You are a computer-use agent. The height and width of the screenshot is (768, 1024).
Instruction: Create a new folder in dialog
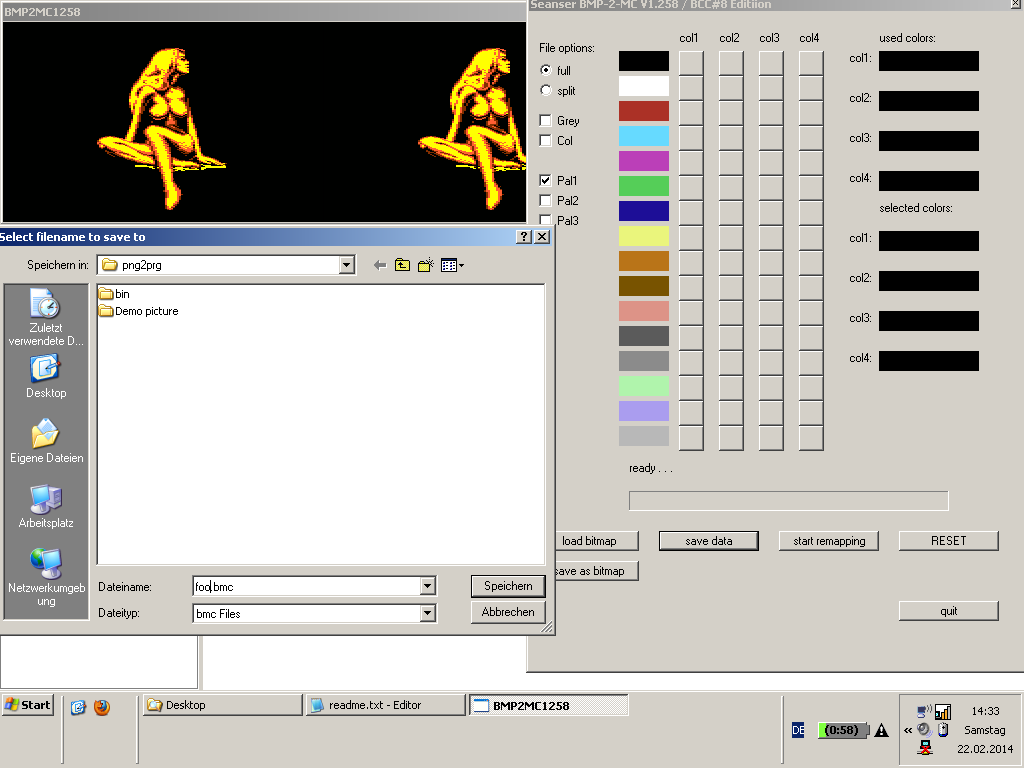click(x=426, y=265)
